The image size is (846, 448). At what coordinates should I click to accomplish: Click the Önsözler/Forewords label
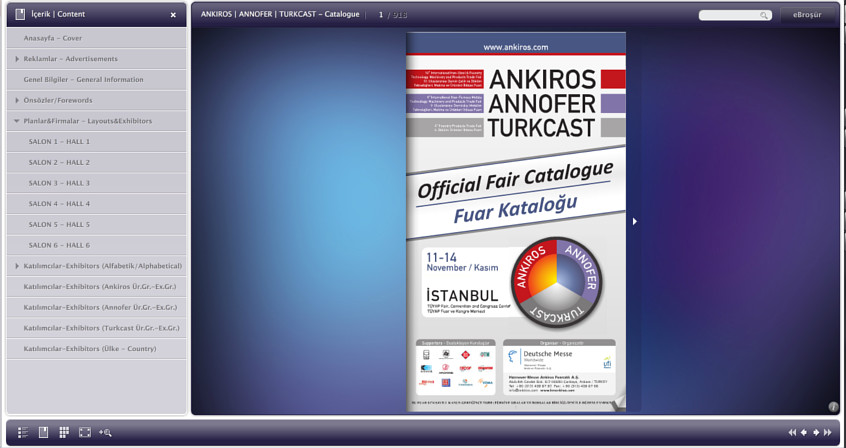coord(58,100)
